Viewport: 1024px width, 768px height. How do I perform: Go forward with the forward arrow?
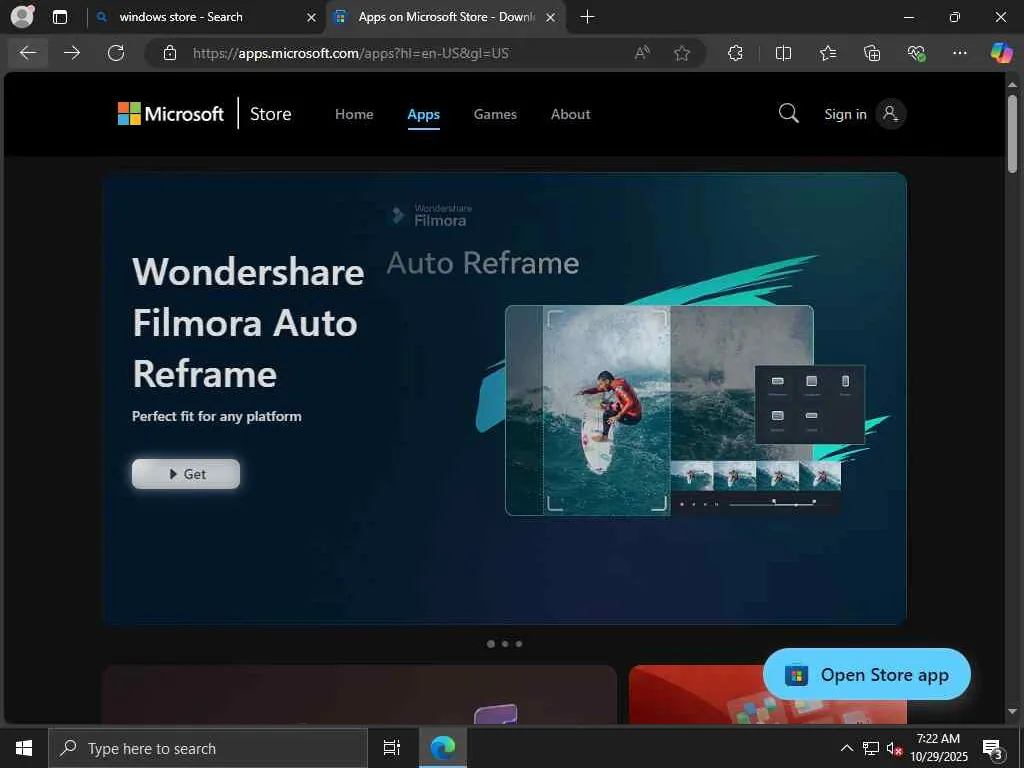click(x=72, y=53)
